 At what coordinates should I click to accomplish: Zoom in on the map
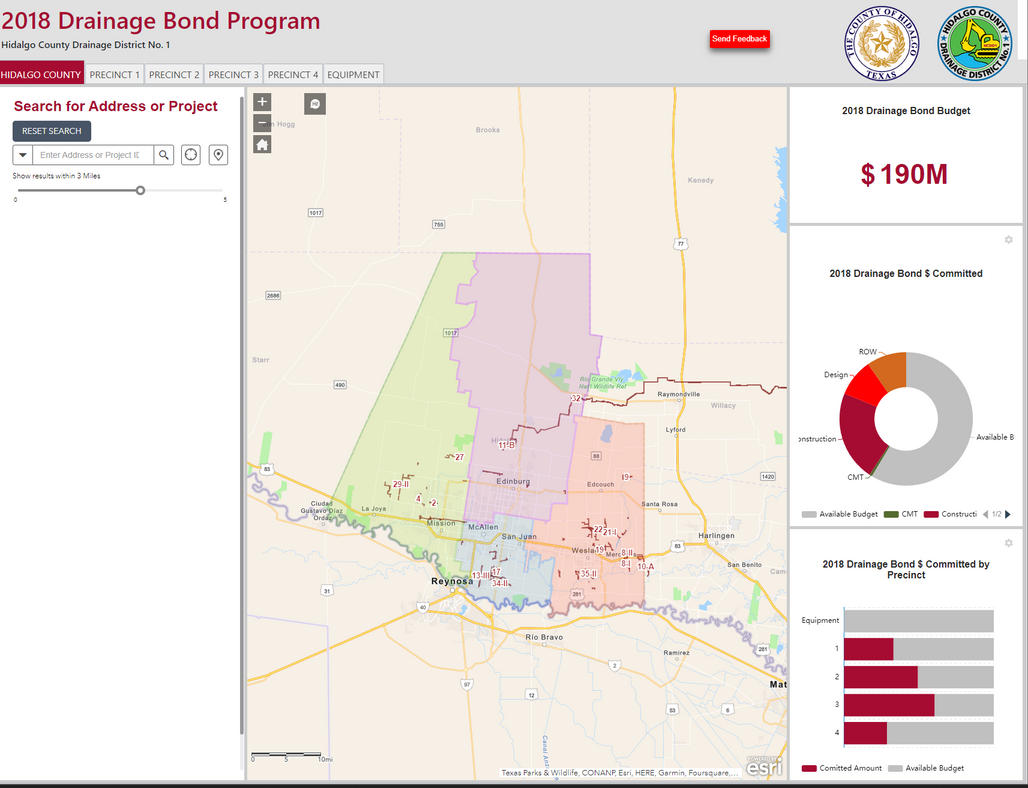[x=262, y=102]
